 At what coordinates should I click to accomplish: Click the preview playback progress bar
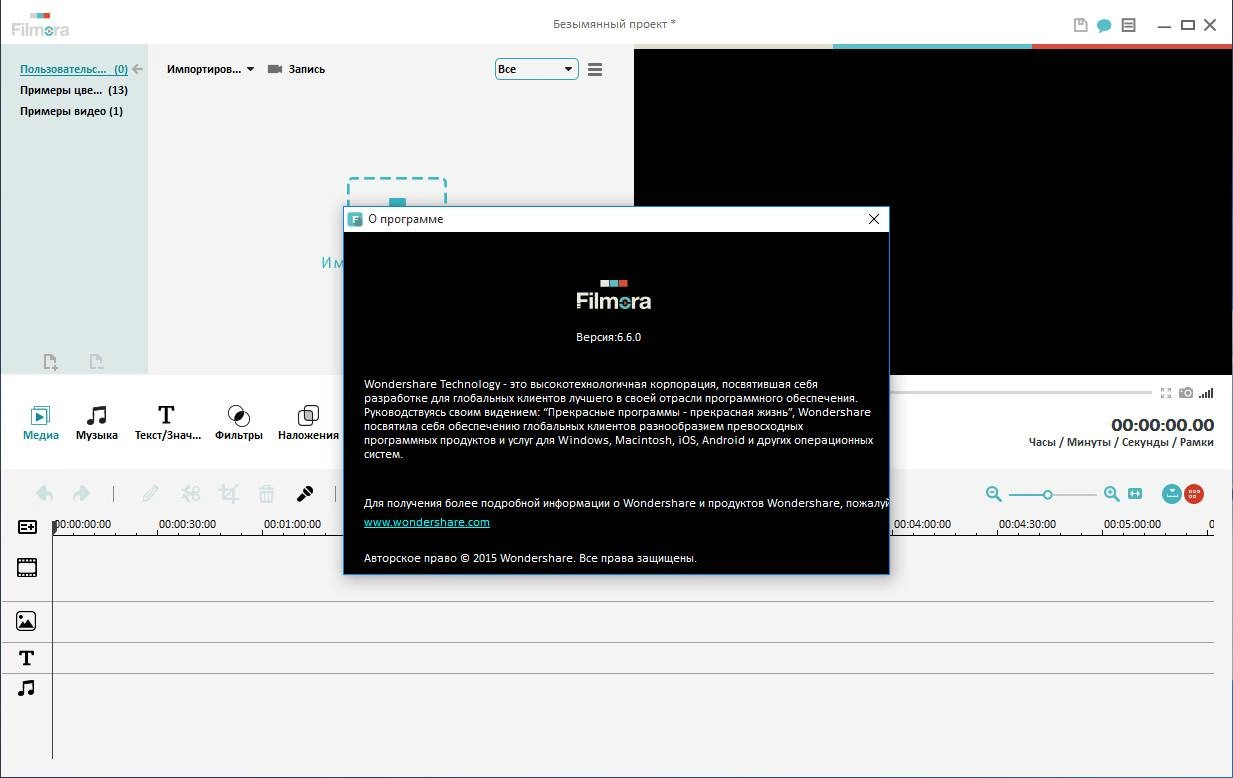point(1020,393)
